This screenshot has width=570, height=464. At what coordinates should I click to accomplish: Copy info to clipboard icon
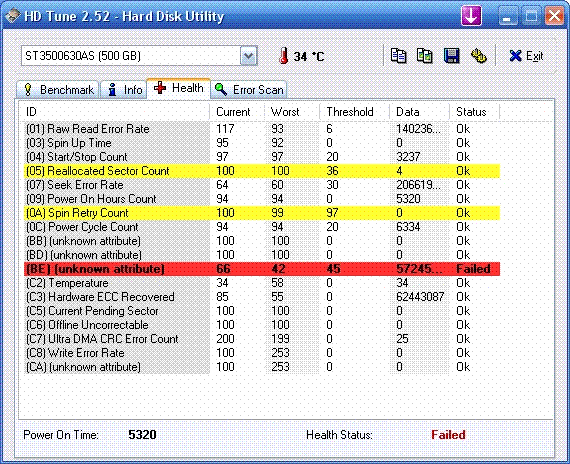click(x=398, y=56)
